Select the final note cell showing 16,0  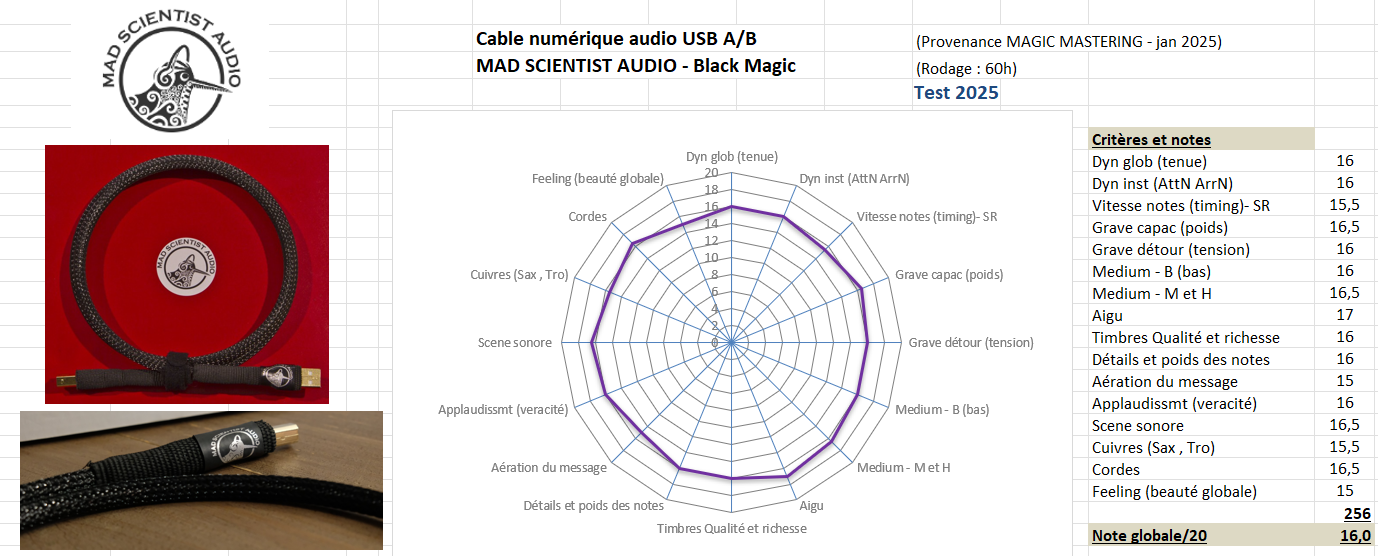click(x=1345, y=536)
